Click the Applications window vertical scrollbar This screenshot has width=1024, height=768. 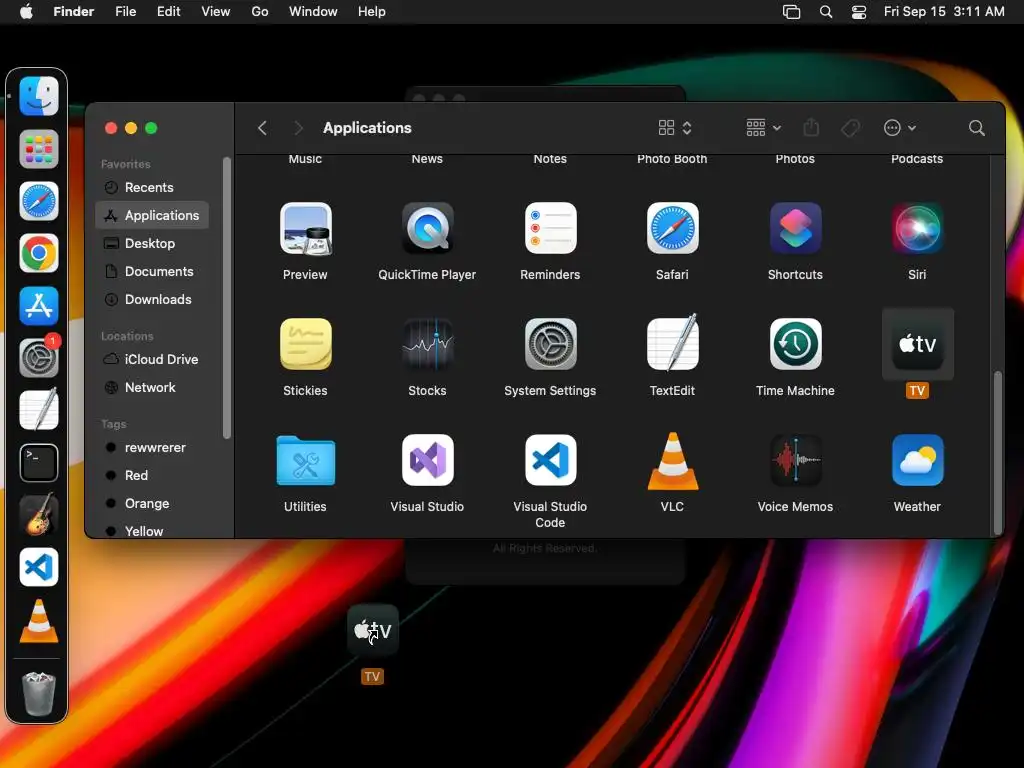click(997, 452)
